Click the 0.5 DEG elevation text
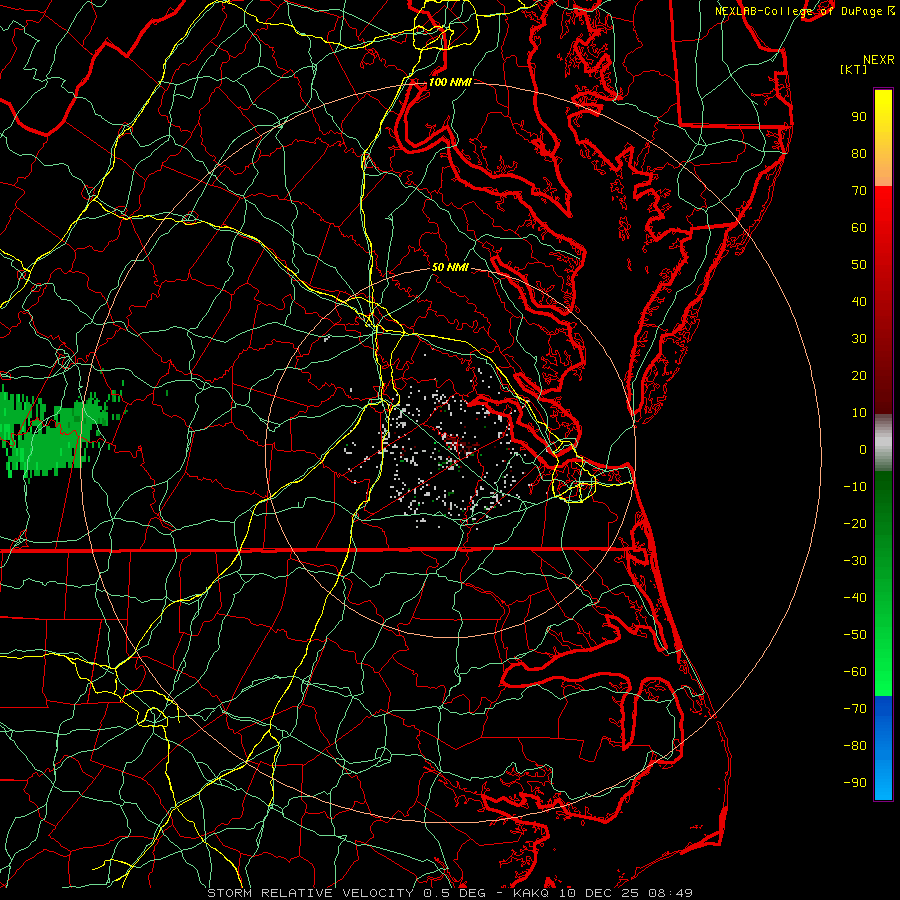This screenshot has width=900, height=900. [x=455, y=893]
